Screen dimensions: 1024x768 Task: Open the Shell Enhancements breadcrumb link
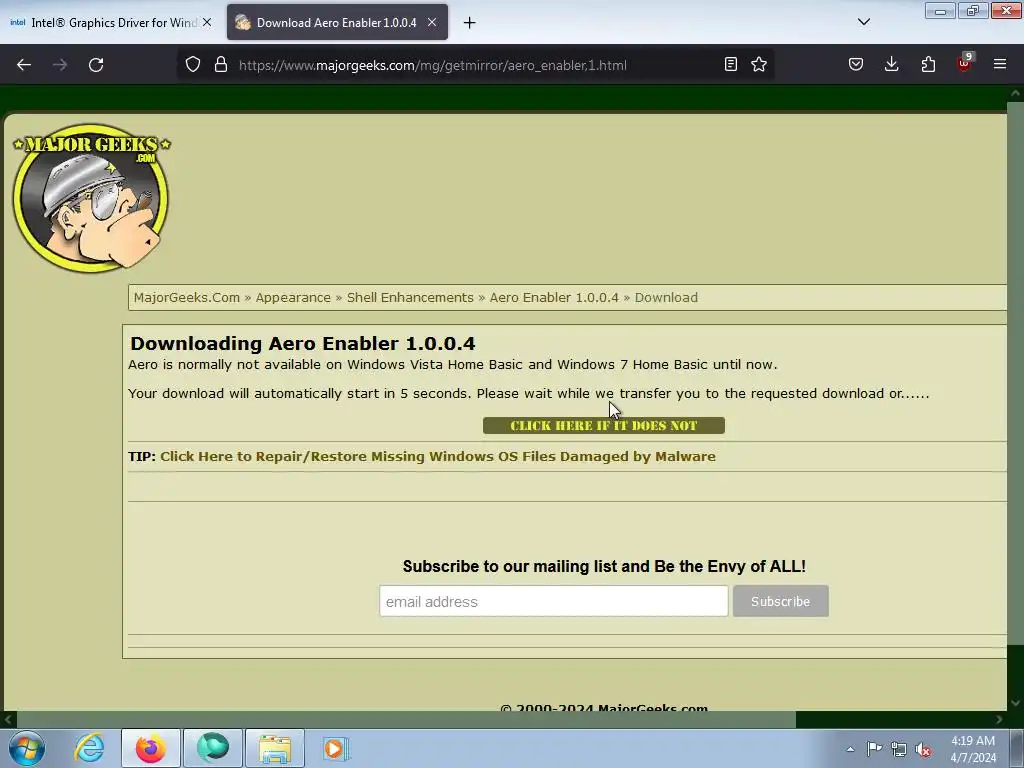[x=410, y=298]
